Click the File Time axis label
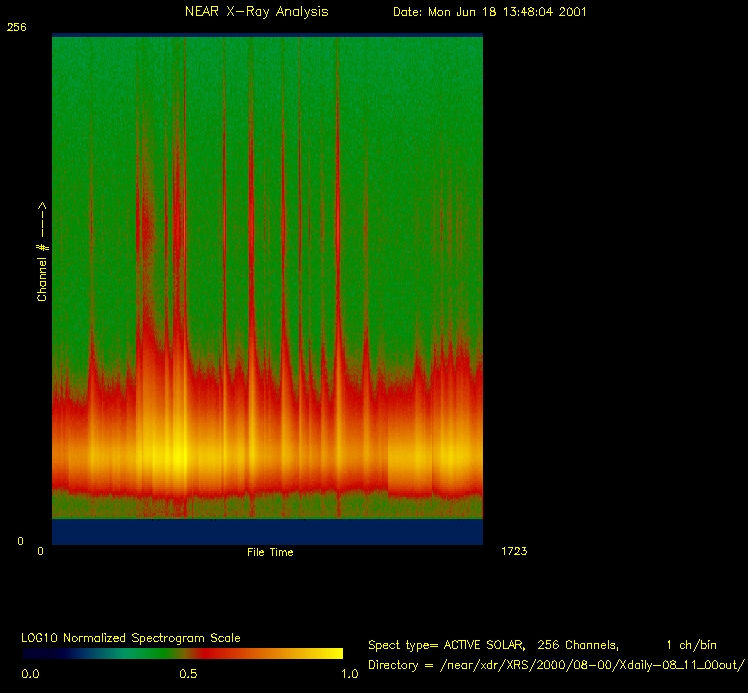This screenshot has width=748, height=693. 270,552
